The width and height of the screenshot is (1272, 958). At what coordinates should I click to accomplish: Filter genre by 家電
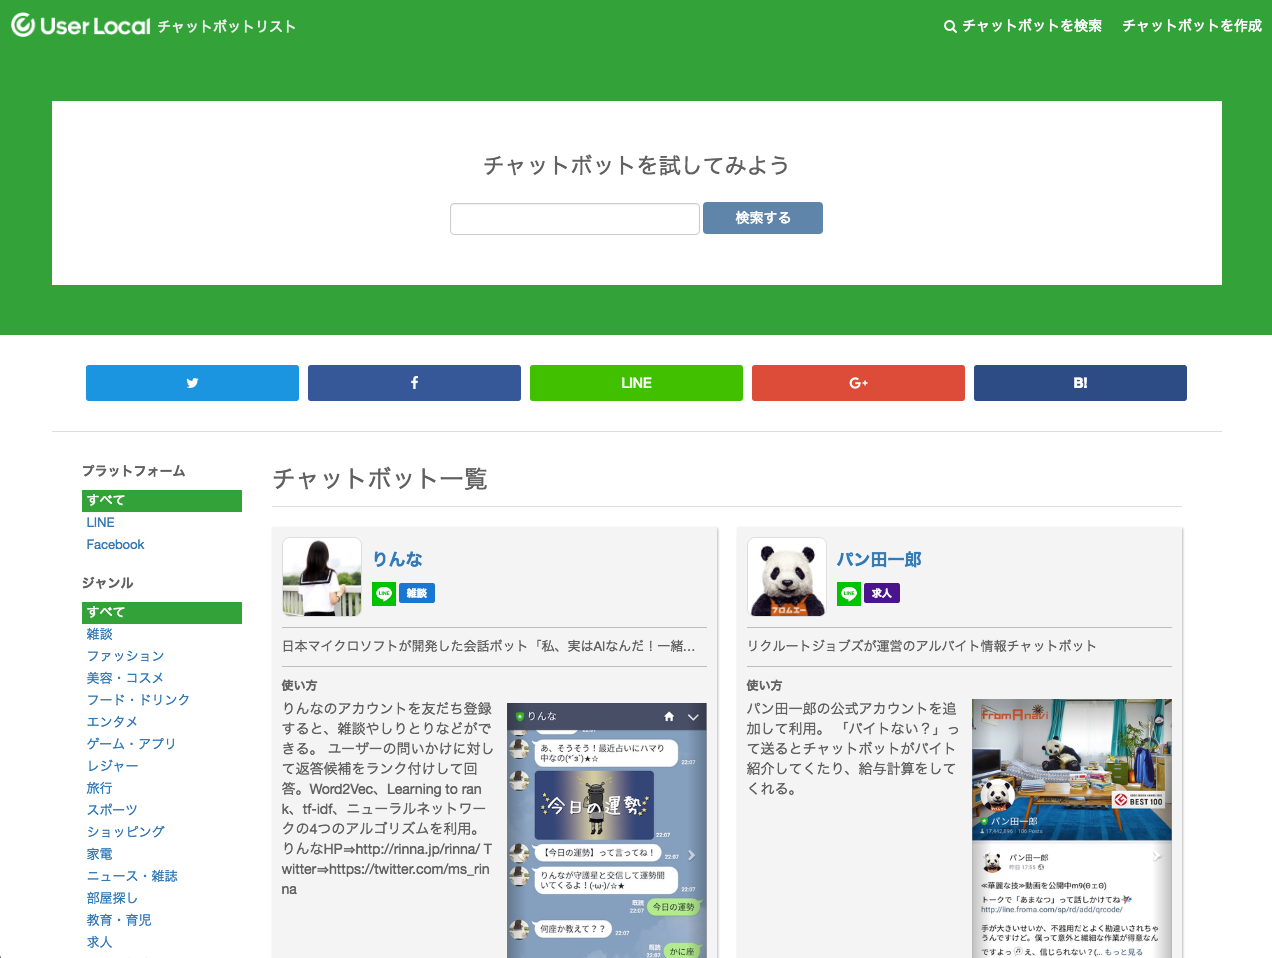pyautogui.click(x=100, y=854)
